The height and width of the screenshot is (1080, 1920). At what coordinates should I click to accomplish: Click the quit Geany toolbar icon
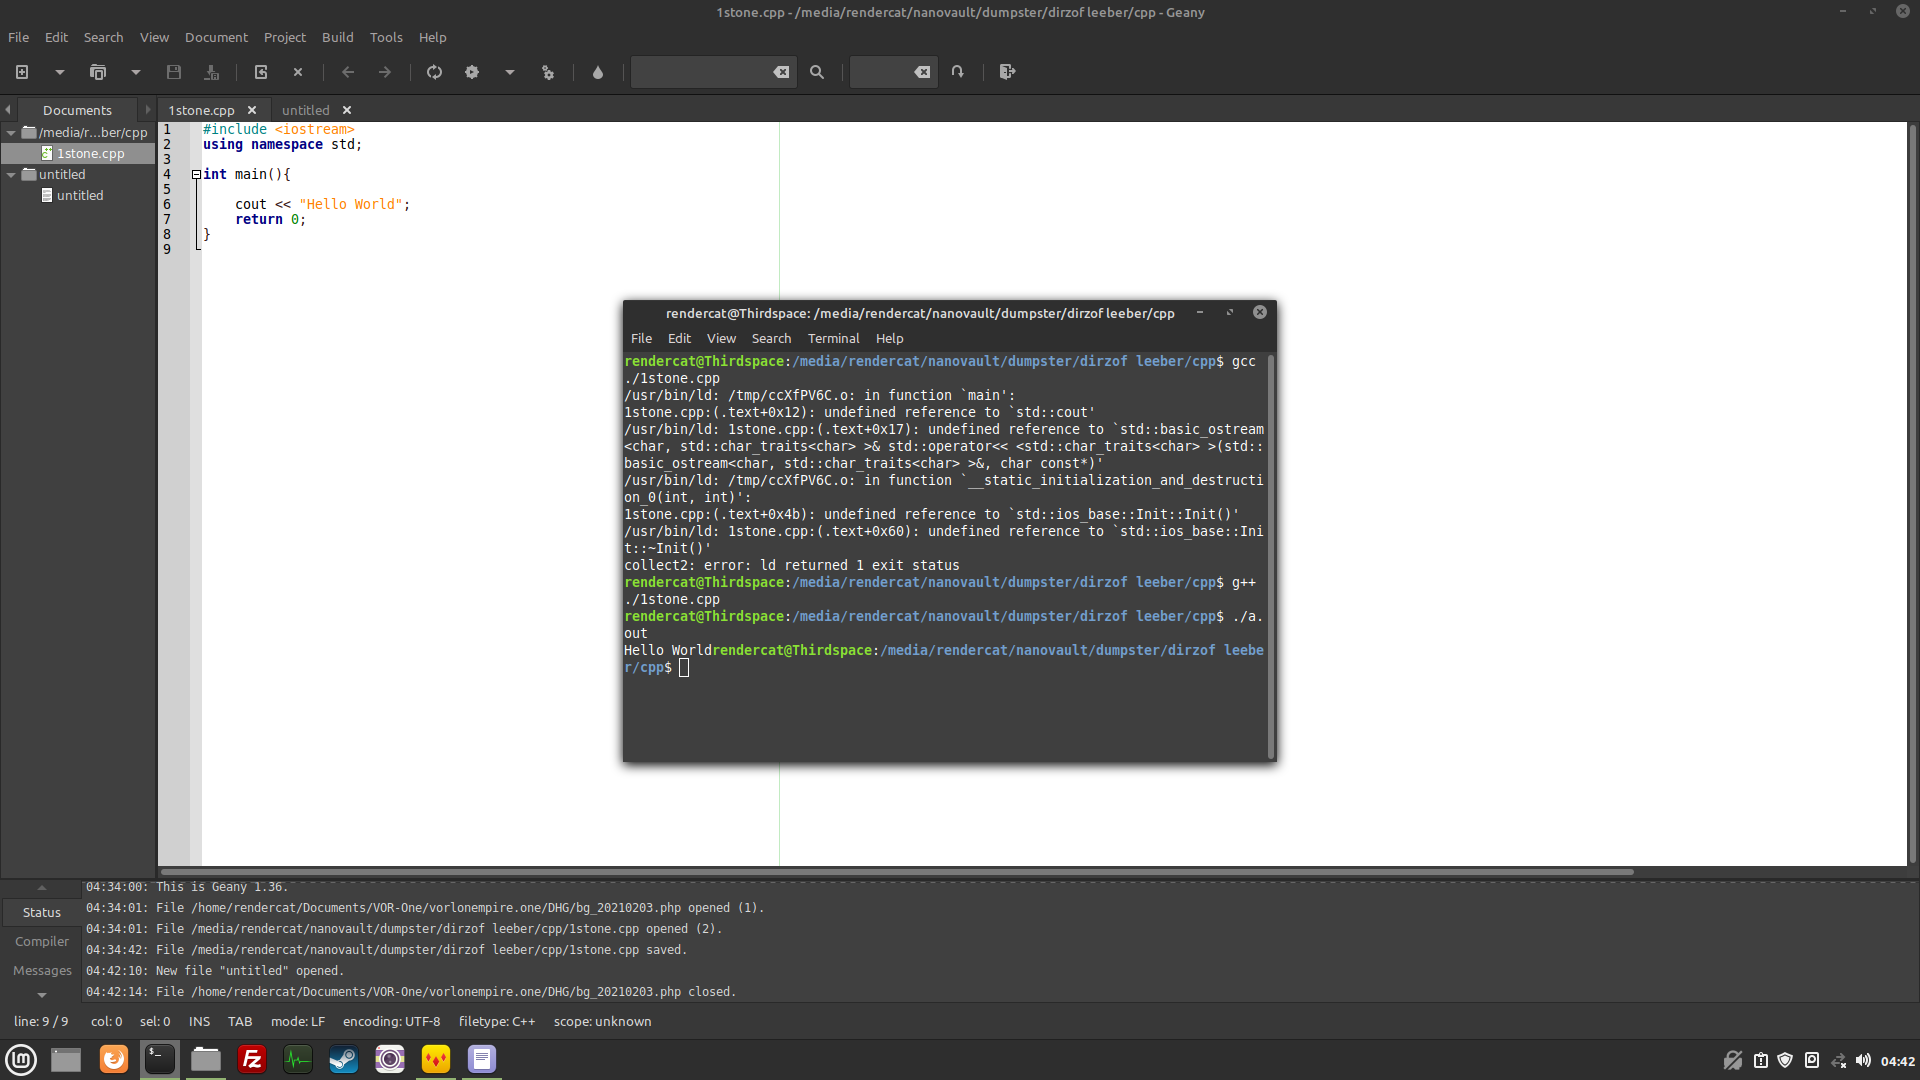click(1007, 72)
